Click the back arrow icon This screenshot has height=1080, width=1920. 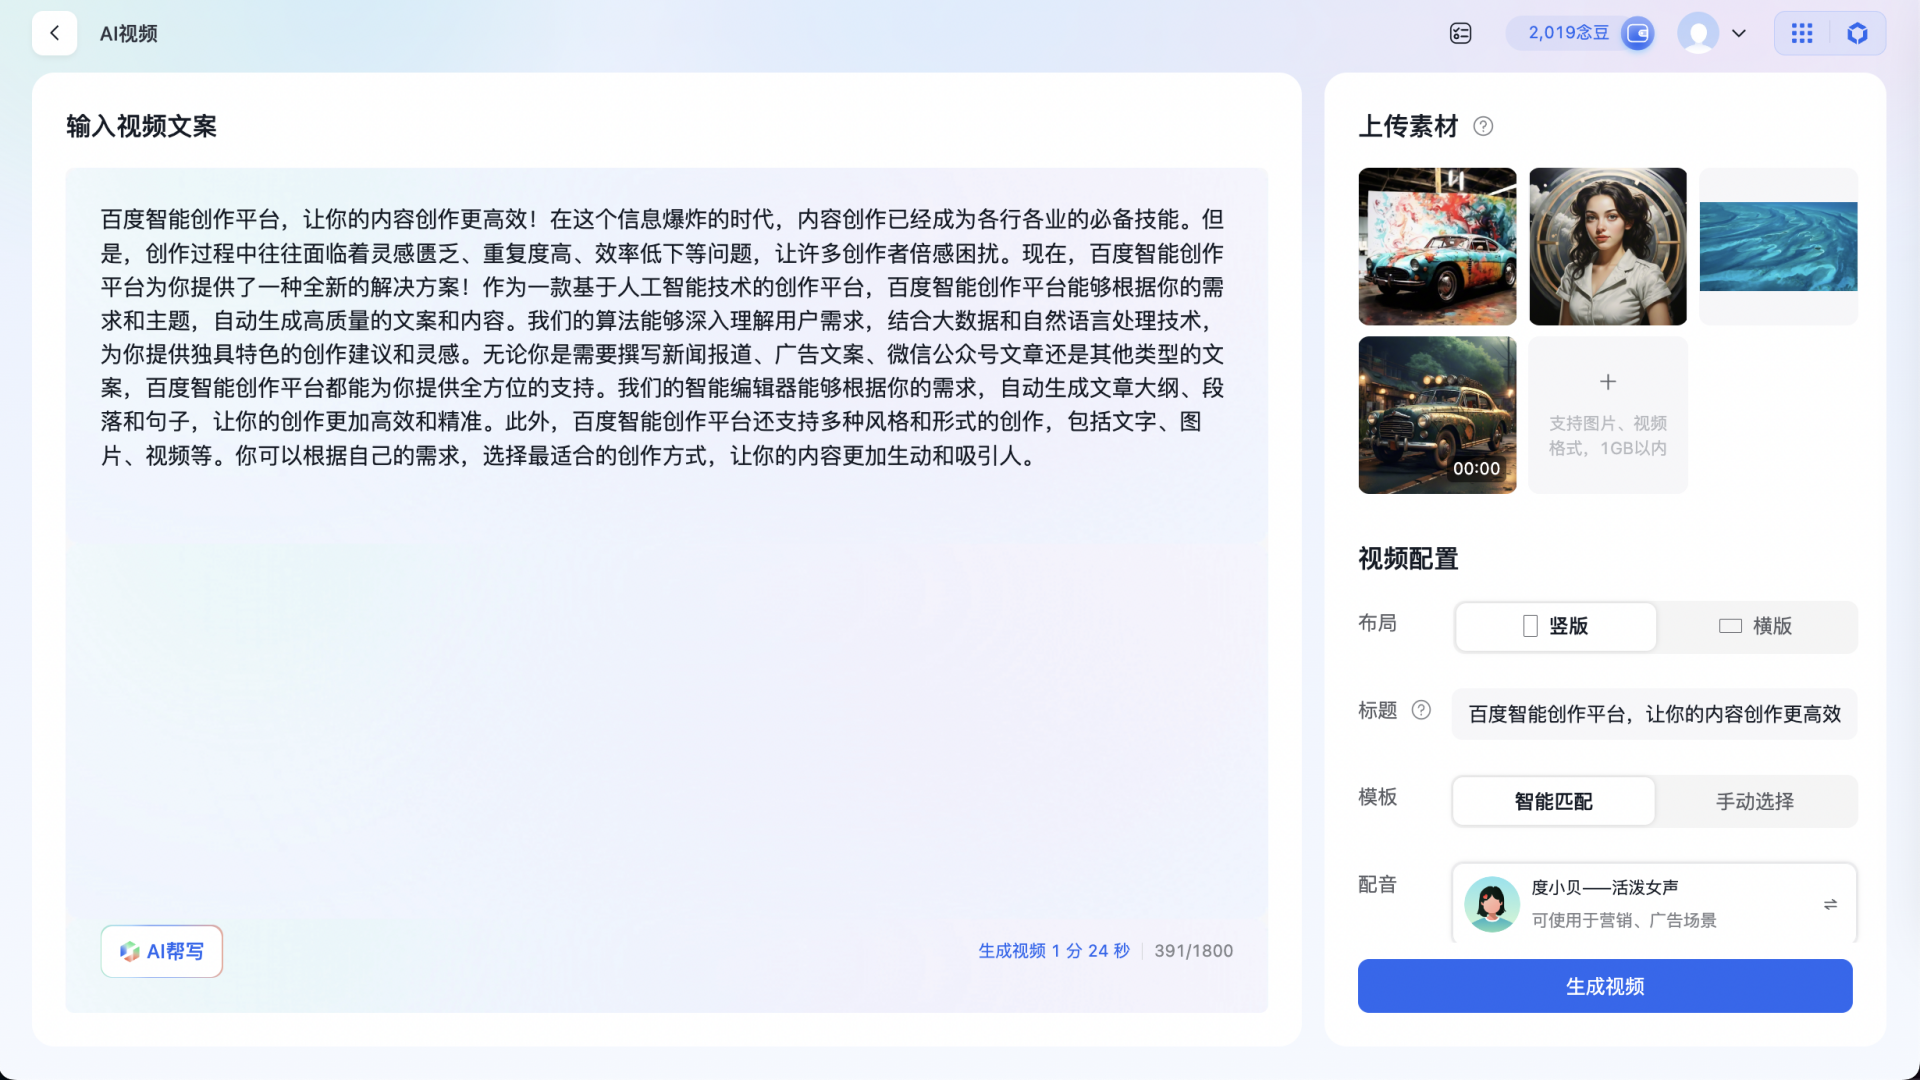pyautogui.click(x=54, y=32)
